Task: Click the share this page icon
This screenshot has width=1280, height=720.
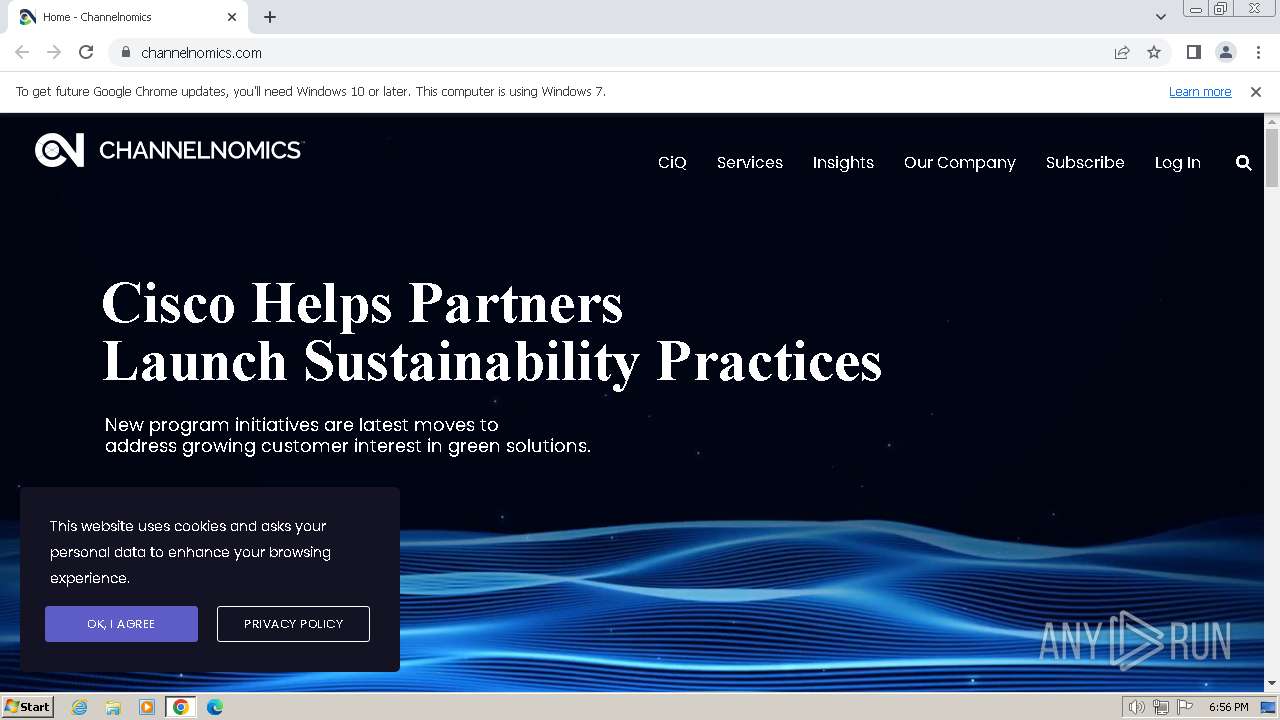Action: [x=1122, y=52]
